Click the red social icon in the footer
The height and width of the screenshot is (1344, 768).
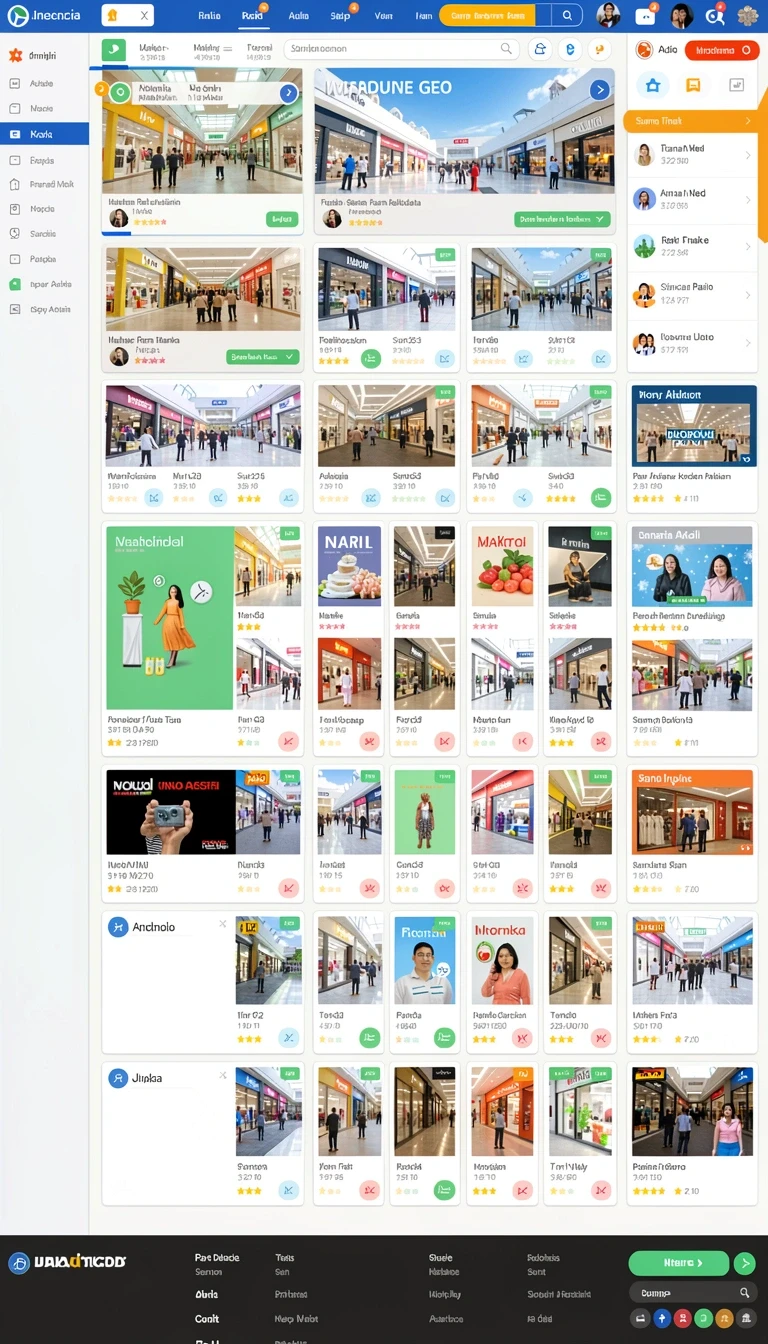681,1319
